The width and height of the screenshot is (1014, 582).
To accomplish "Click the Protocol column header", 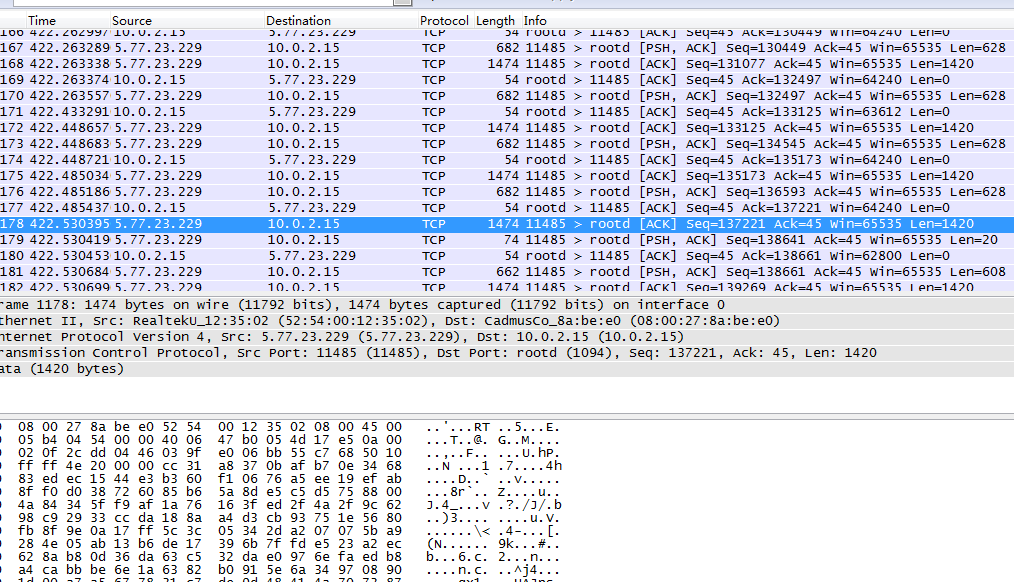I will 443,20.
